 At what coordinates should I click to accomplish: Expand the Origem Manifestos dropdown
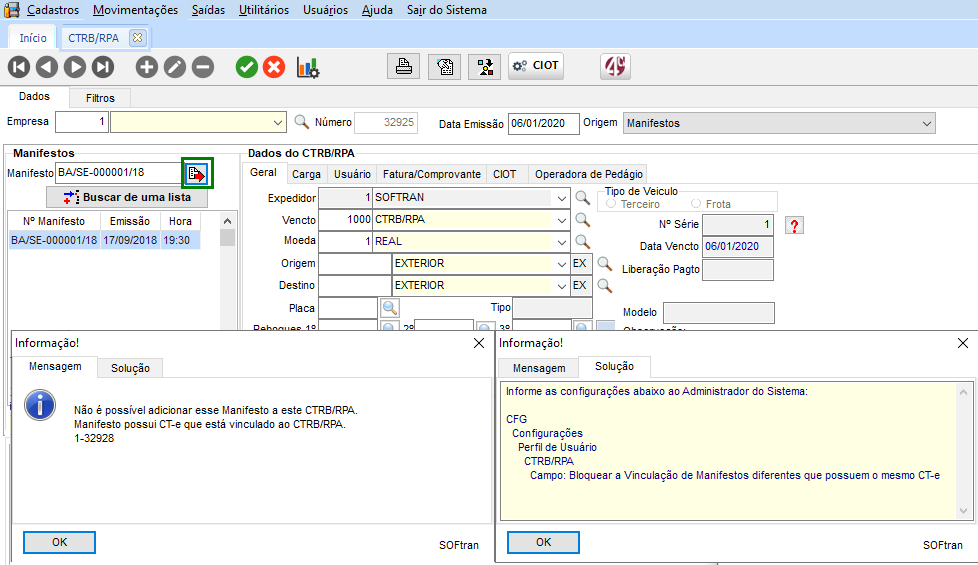point(926,123)
